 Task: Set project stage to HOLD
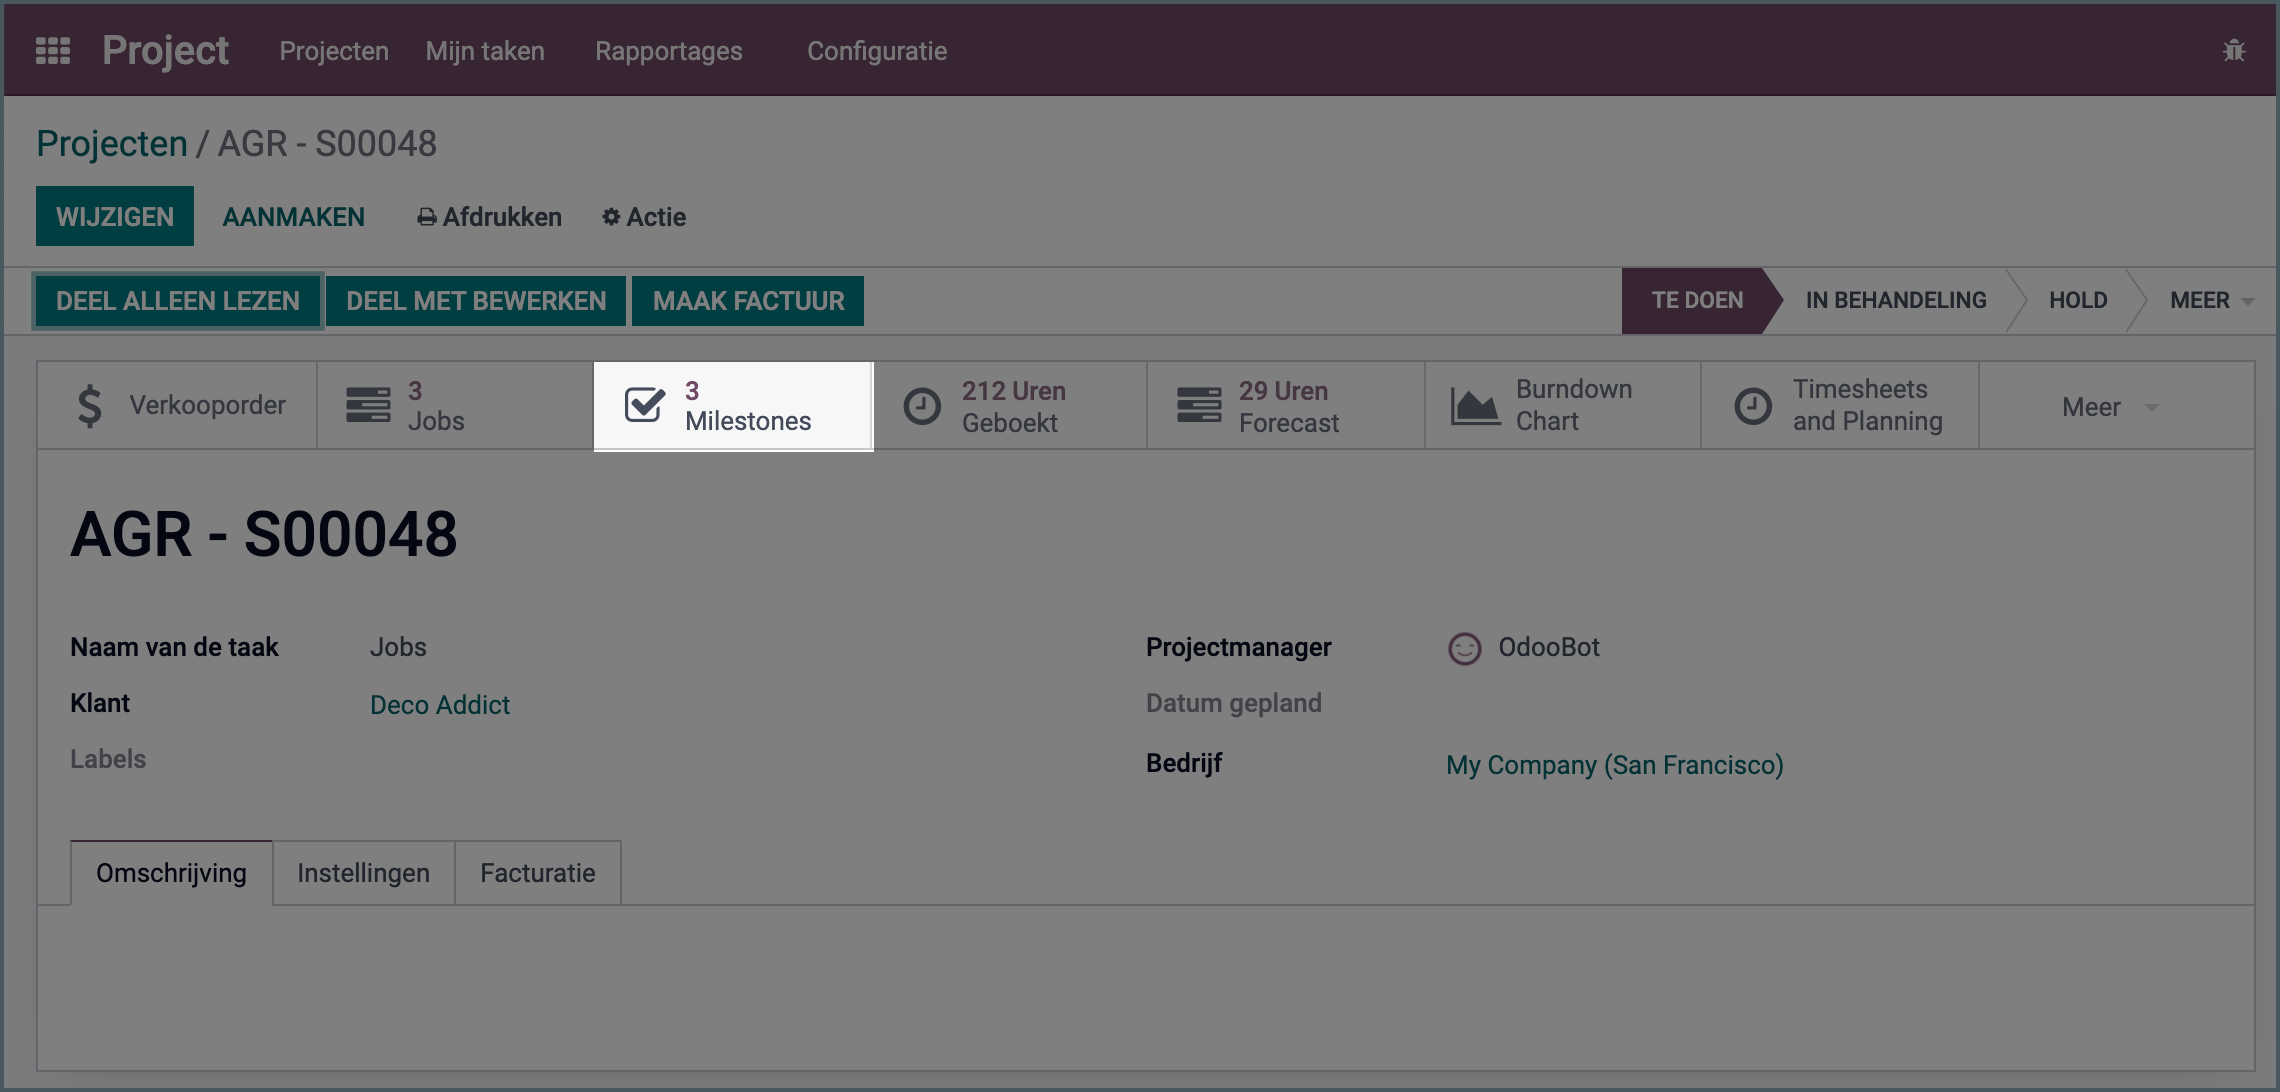(2078, 300)
